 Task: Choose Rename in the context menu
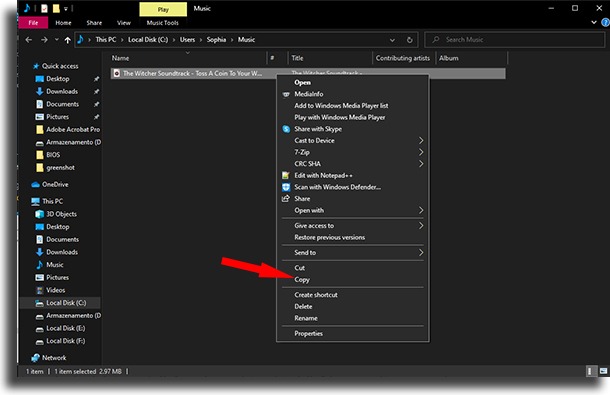[x=352, y=318]
